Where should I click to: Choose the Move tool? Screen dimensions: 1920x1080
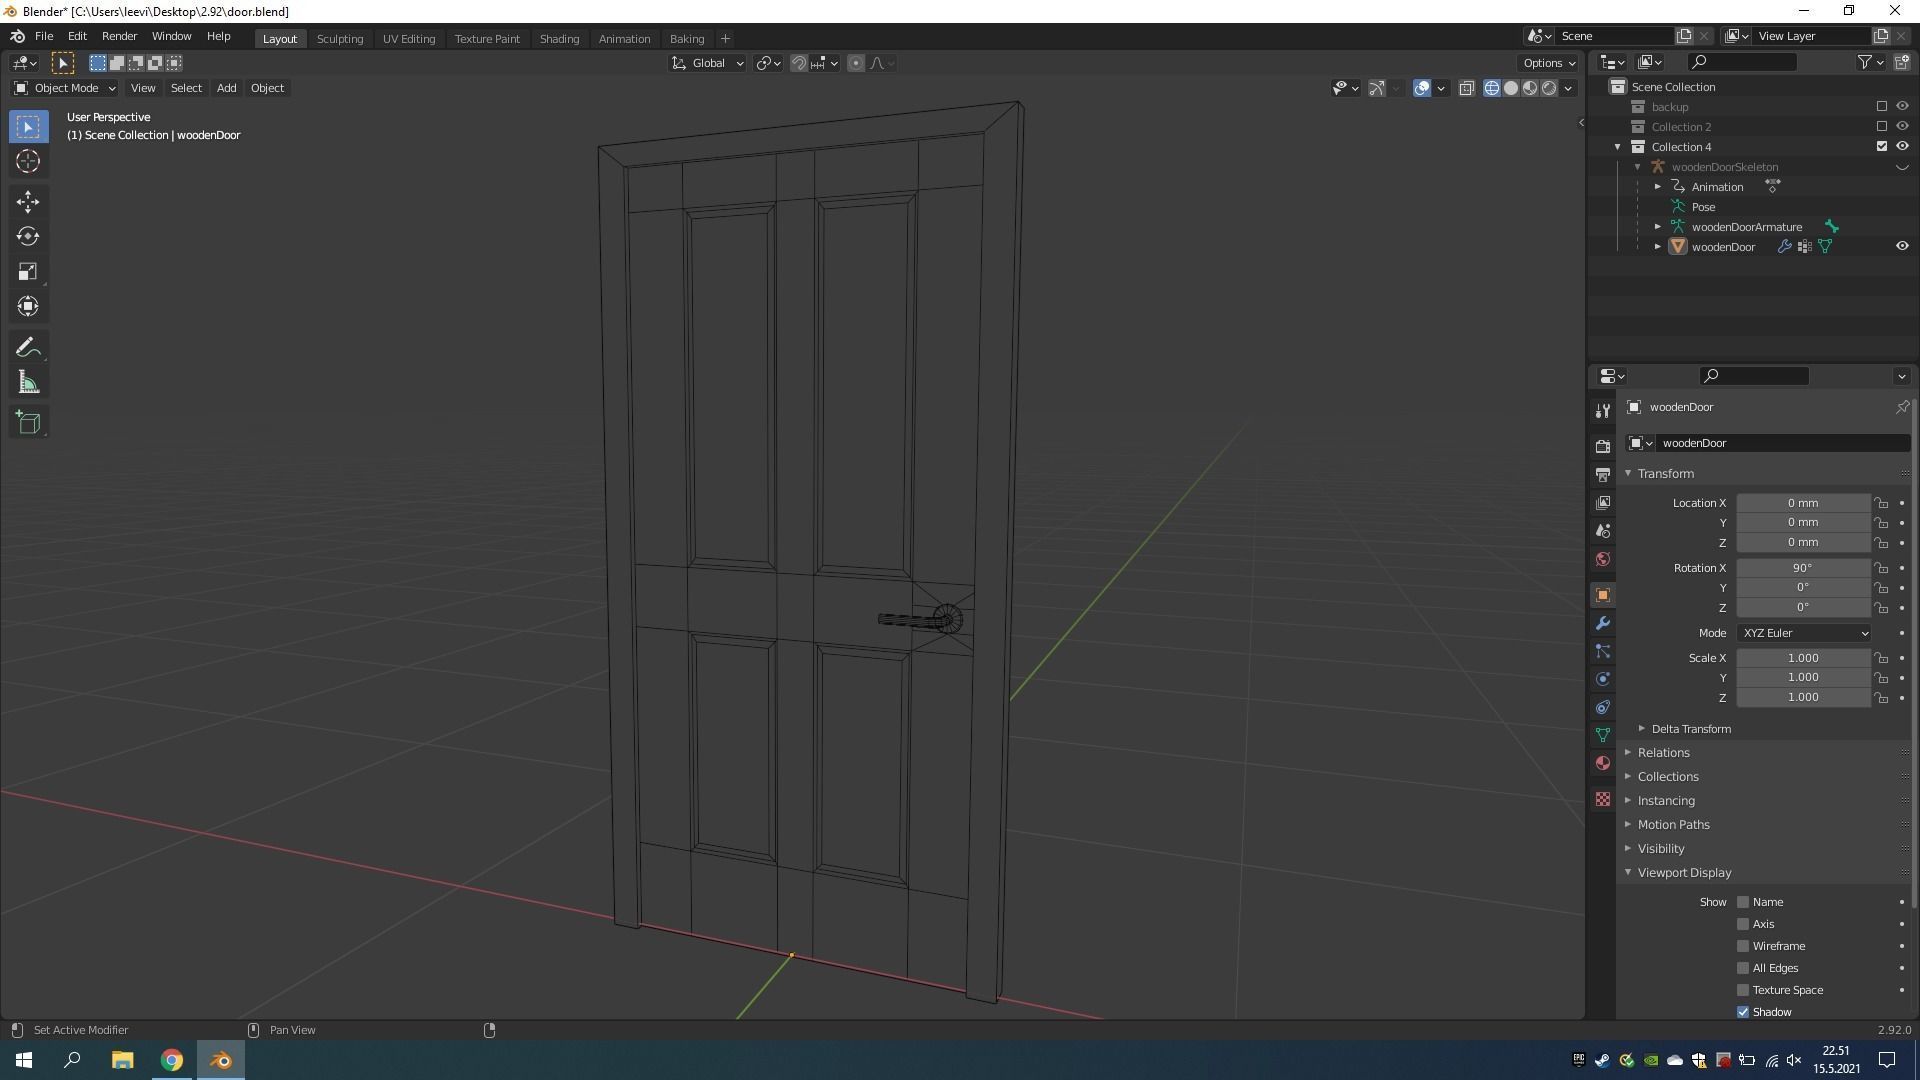coord(28,202)
